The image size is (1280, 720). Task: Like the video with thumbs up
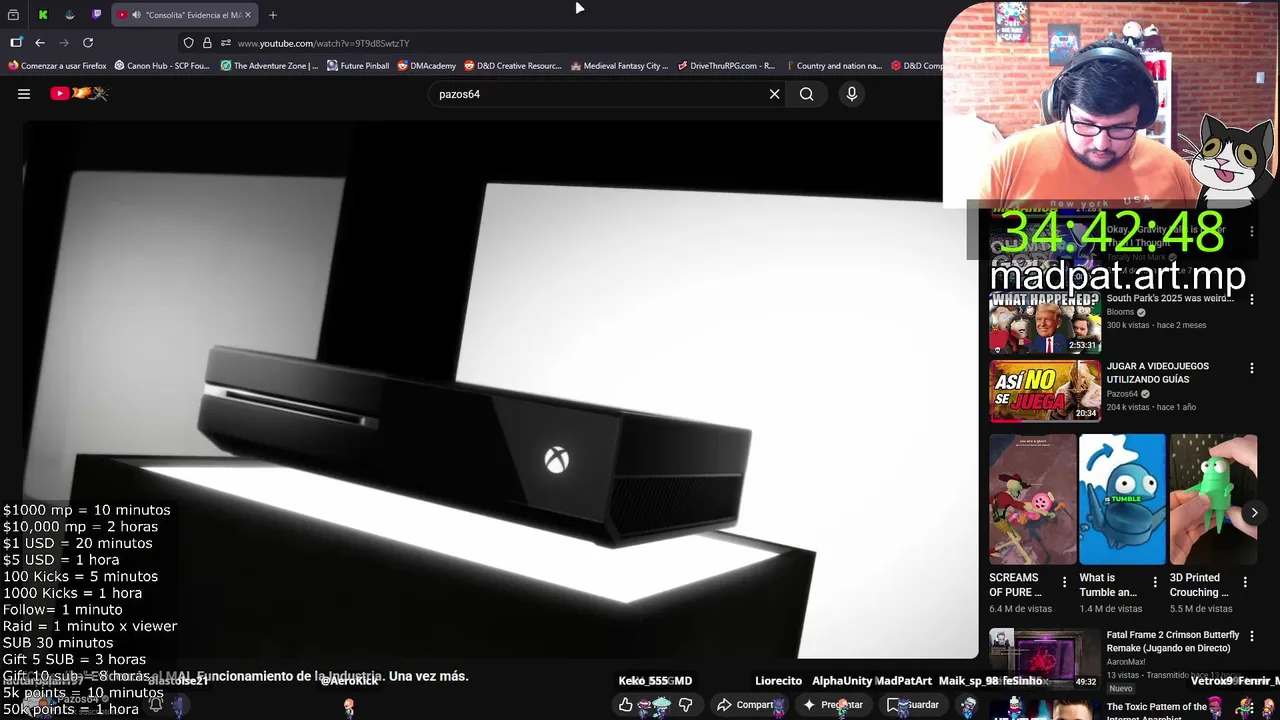coord(626,705)
